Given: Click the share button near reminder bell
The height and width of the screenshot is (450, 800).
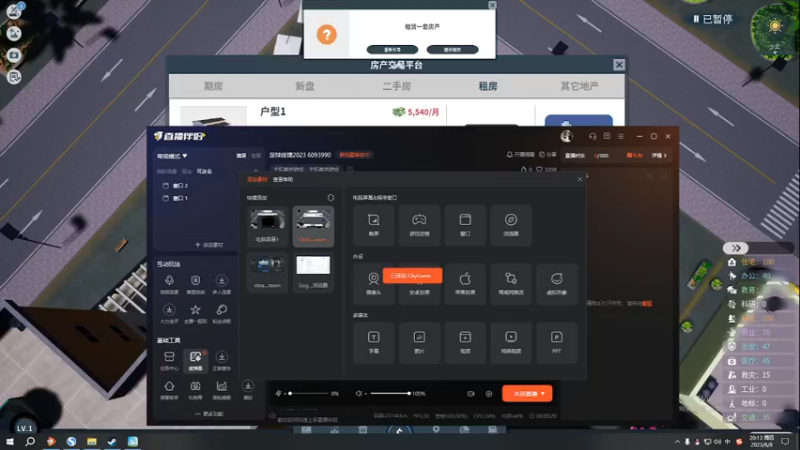Looking at the screenshot, I should tap(547, 155).
